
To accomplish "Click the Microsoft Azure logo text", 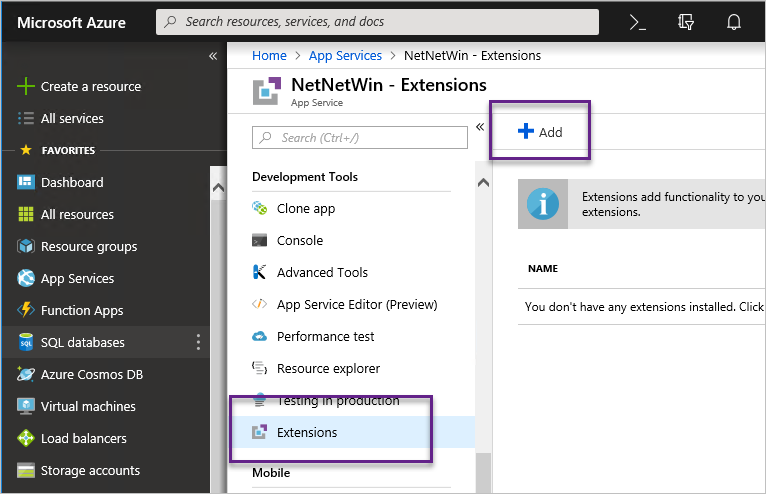I will click(71, 22).
